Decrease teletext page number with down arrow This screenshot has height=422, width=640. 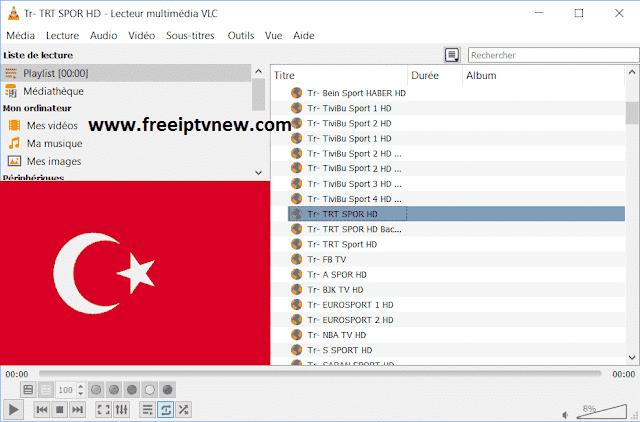point(81,393)
